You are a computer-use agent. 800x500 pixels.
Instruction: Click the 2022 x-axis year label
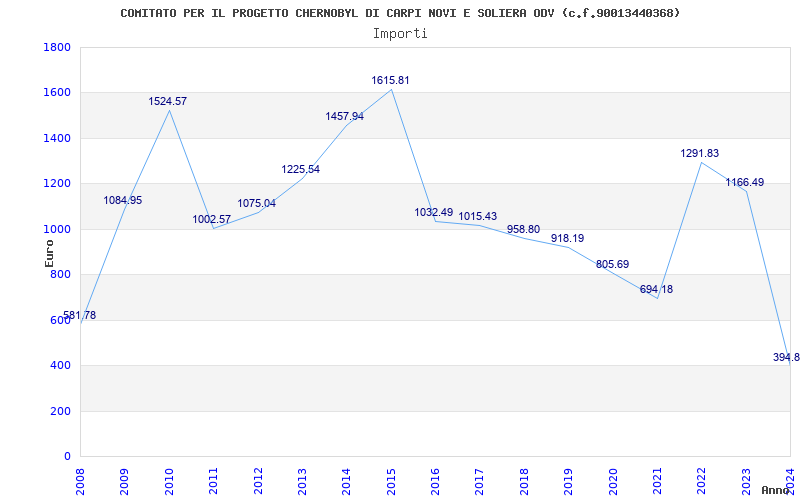tap(702, 481)
